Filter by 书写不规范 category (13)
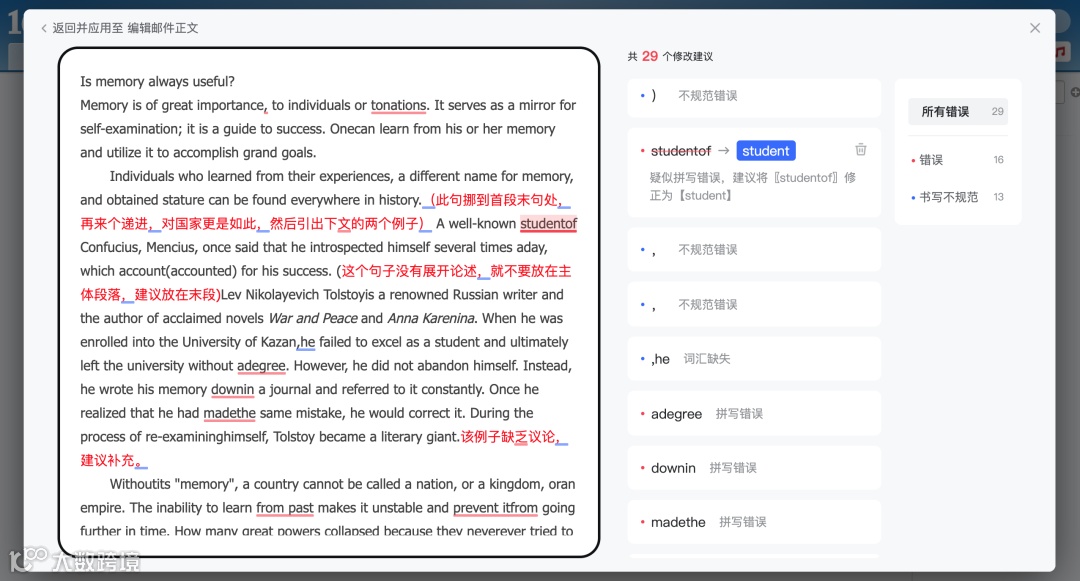Image resolution: width=1080 pixels, height=581 pixels. coord(957,197)
